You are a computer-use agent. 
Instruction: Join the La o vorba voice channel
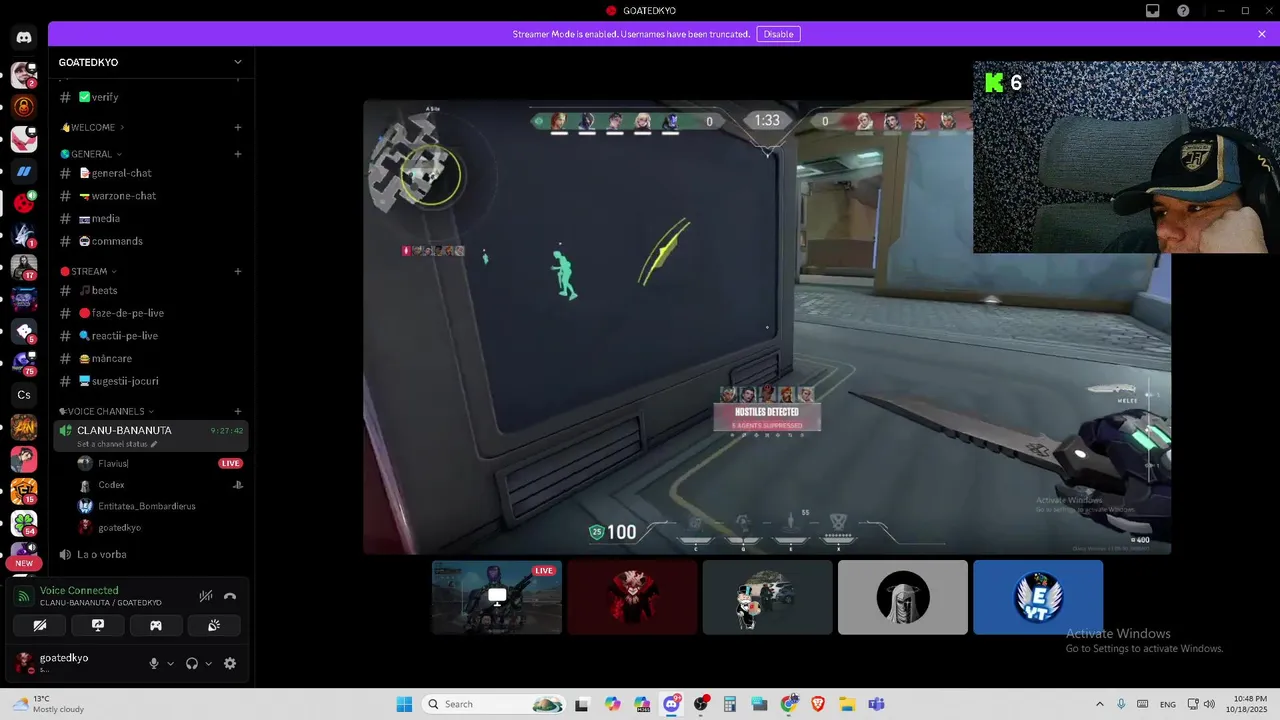[151, 554]
